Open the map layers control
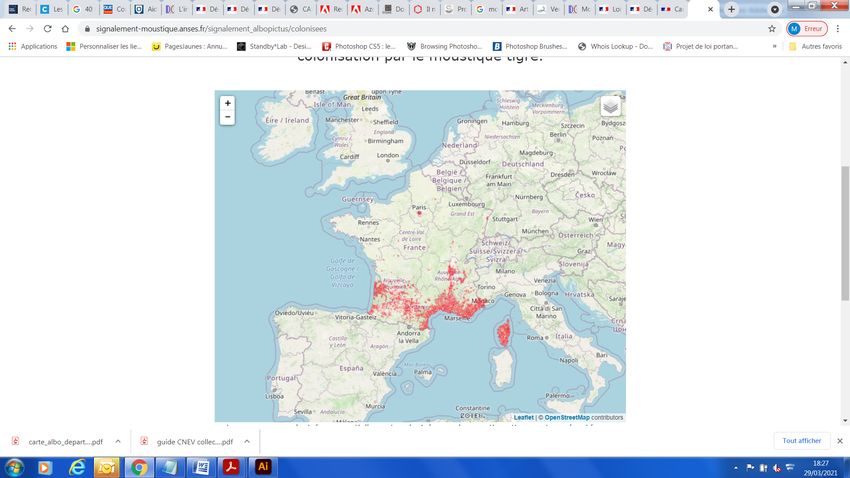This screenshot has width=850, height=478. click(x=610, y=107)
